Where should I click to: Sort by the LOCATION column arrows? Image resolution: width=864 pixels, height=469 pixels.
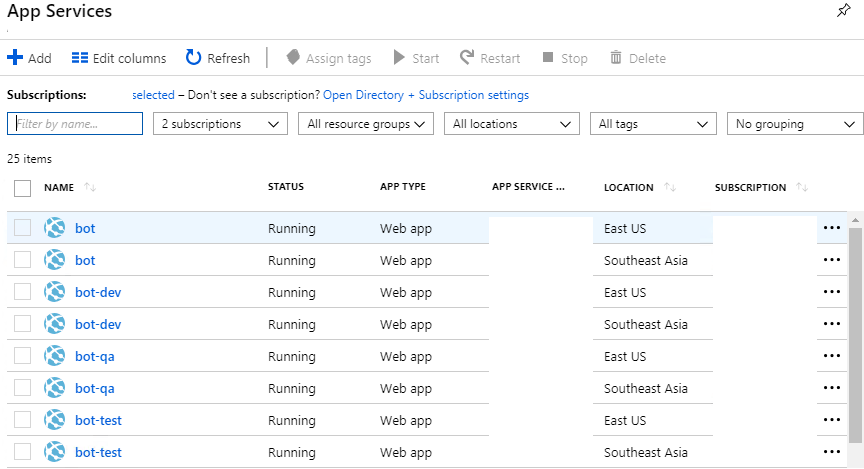670,187
